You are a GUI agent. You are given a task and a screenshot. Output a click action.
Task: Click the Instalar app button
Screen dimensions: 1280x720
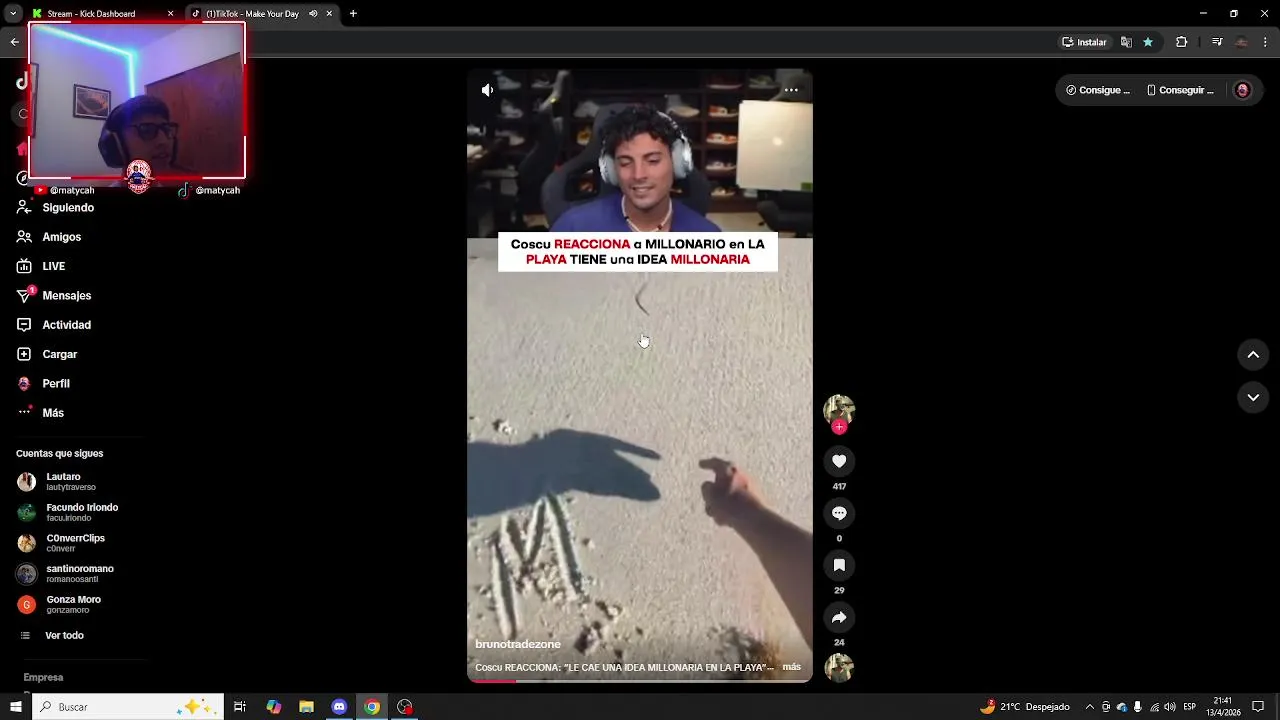pyautogui.click(x=1084, y=42)
